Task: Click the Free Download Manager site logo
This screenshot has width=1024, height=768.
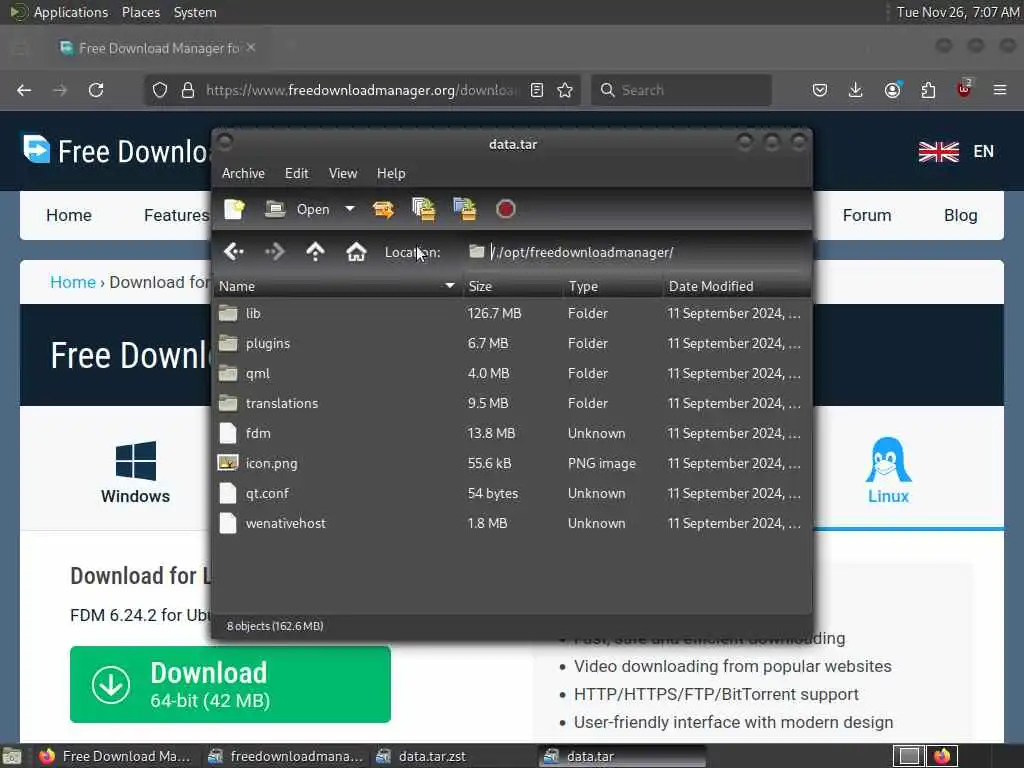Action: point(115,151)
